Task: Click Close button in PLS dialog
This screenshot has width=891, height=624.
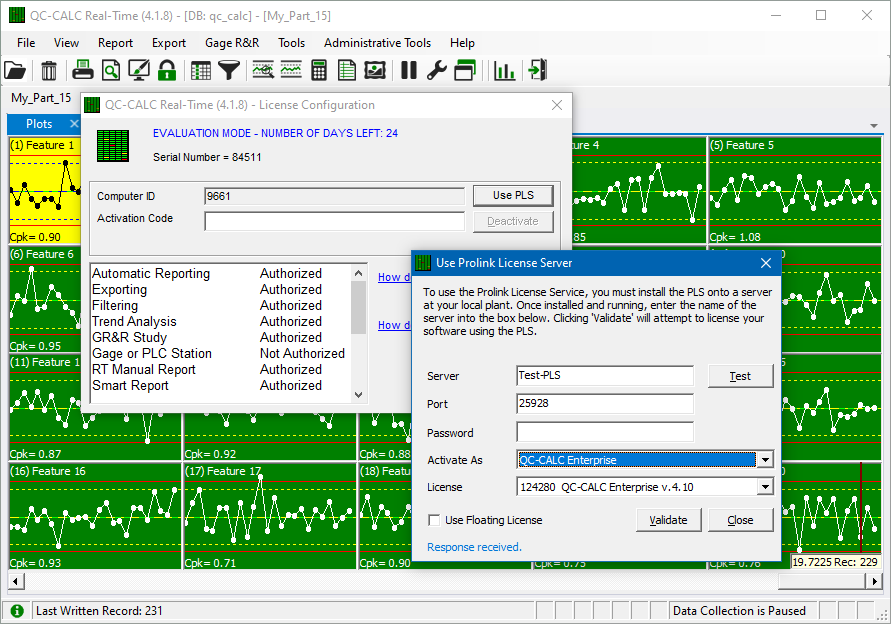Action: point(740,520)
